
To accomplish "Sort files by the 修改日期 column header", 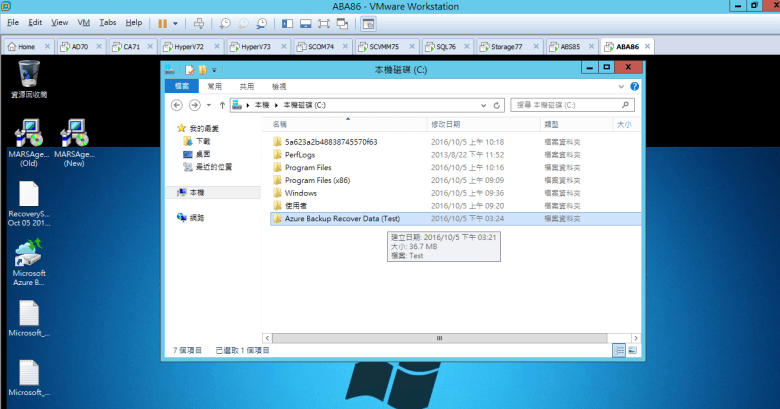I will [x=444, y=124].
